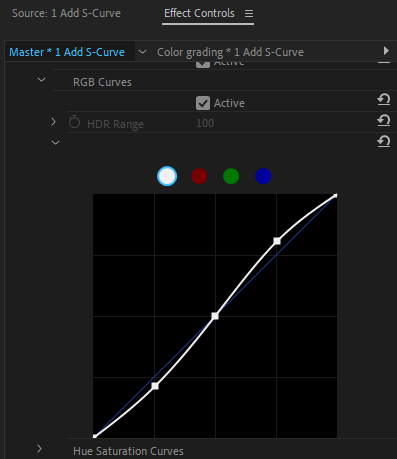The width and height of the screenshot is (397, 459).
Task: Select the center midpoint curve control point
Action: (x=215, y=316)
